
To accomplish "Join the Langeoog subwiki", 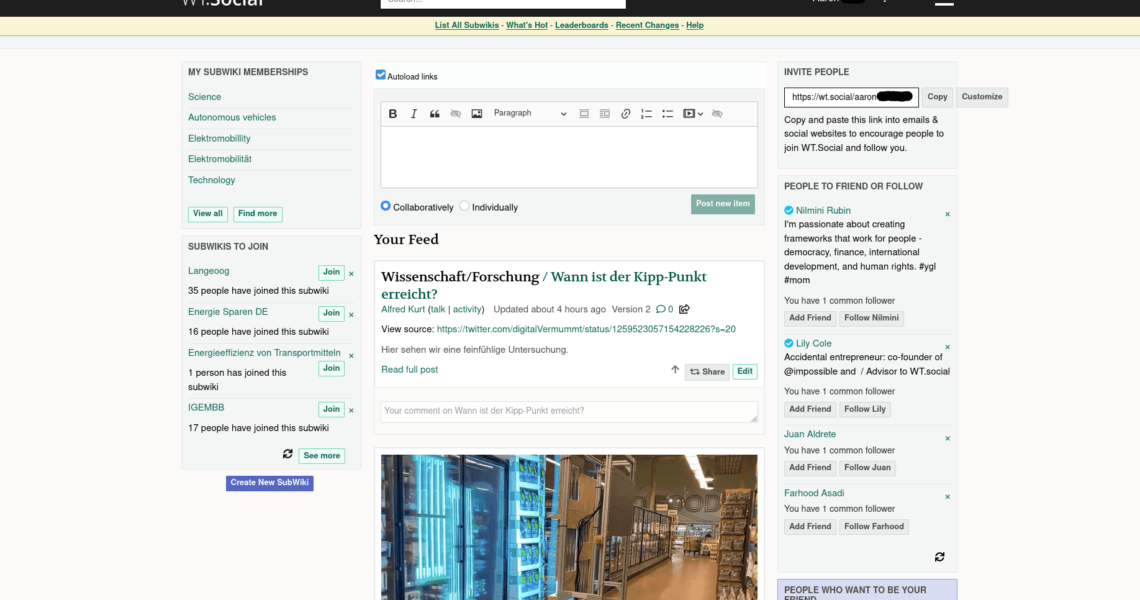I will click(331, 272).
